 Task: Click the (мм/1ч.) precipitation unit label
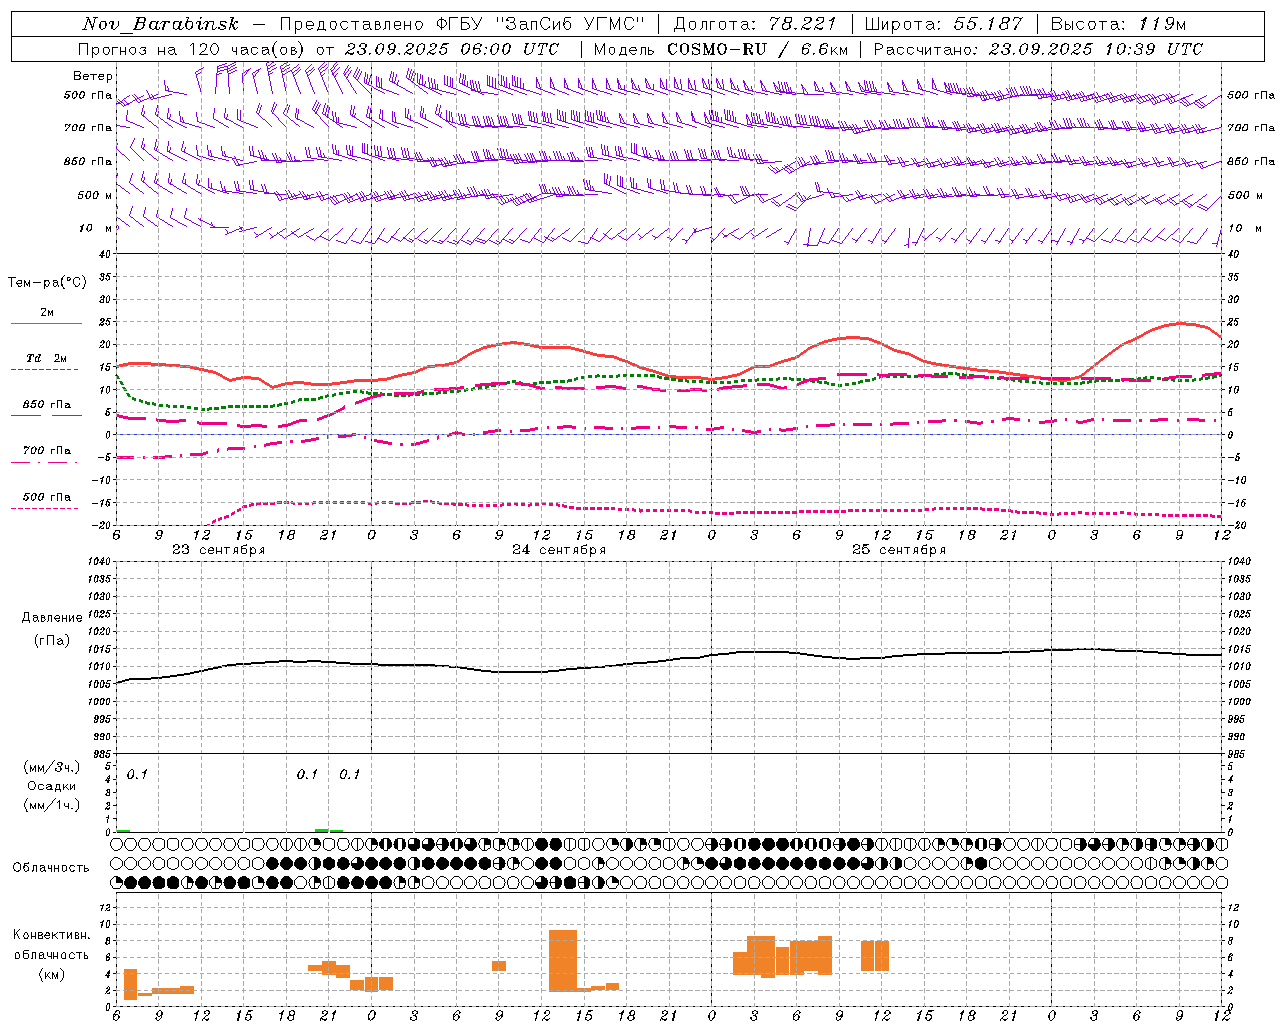(52, 805)
